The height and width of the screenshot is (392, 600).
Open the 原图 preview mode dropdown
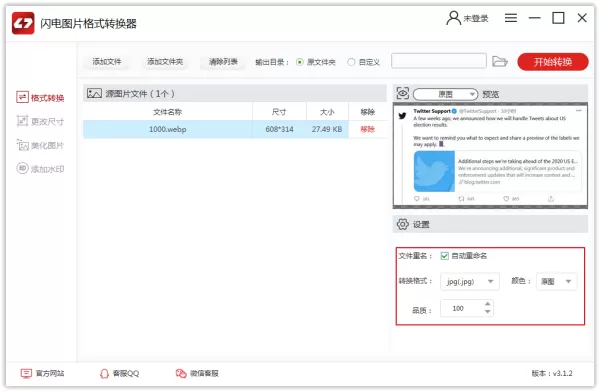[x=445, y=94]
